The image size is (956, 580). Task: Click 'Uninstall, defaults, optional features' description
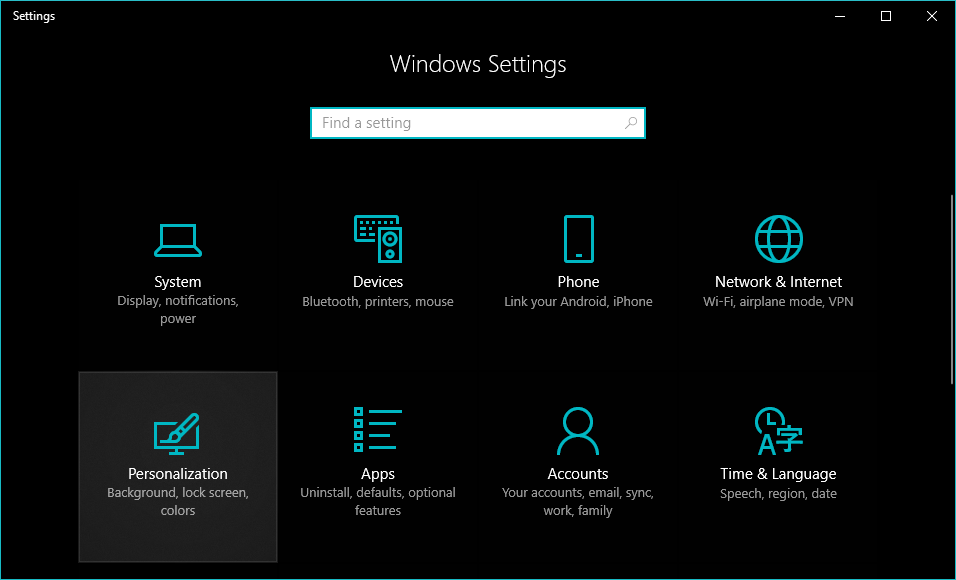coord(378,501)
